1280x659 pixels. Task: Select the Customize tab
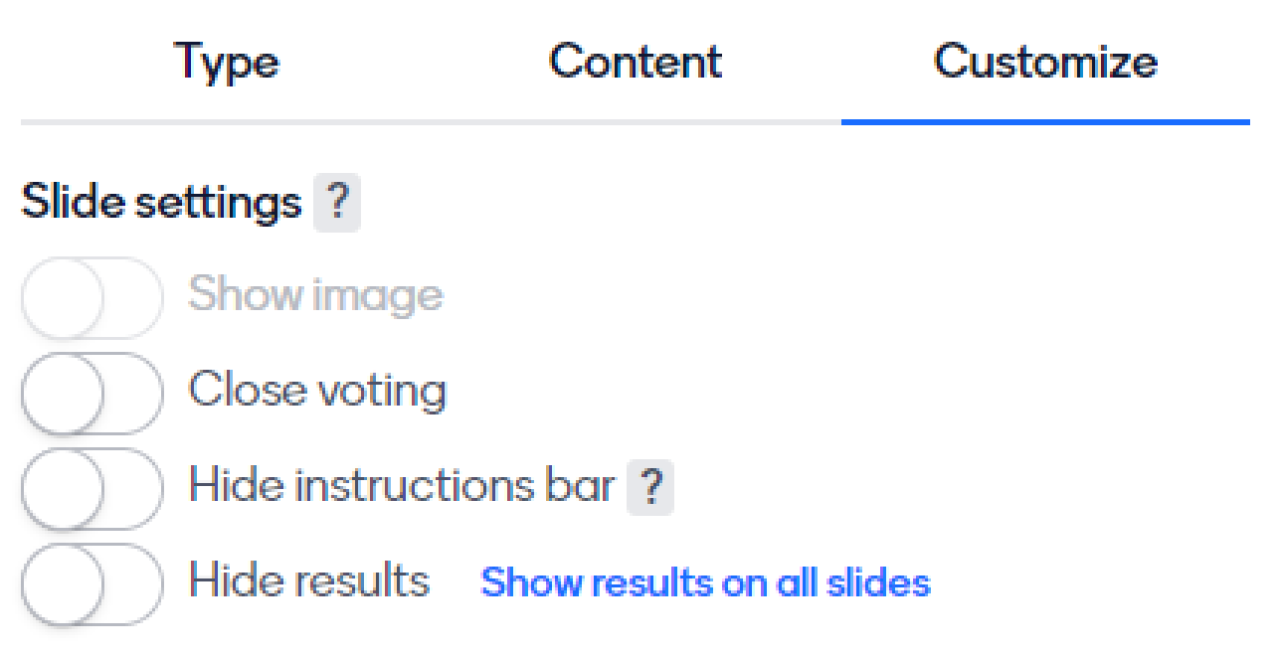click(1045, 62)
